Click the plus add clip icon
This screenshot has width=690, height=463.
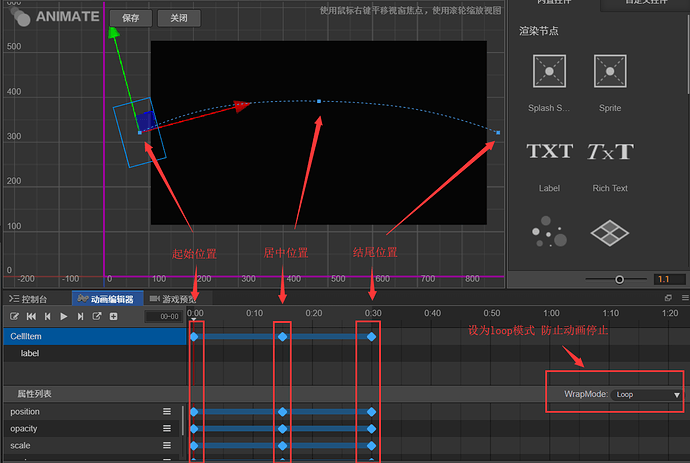coord(114,316)
